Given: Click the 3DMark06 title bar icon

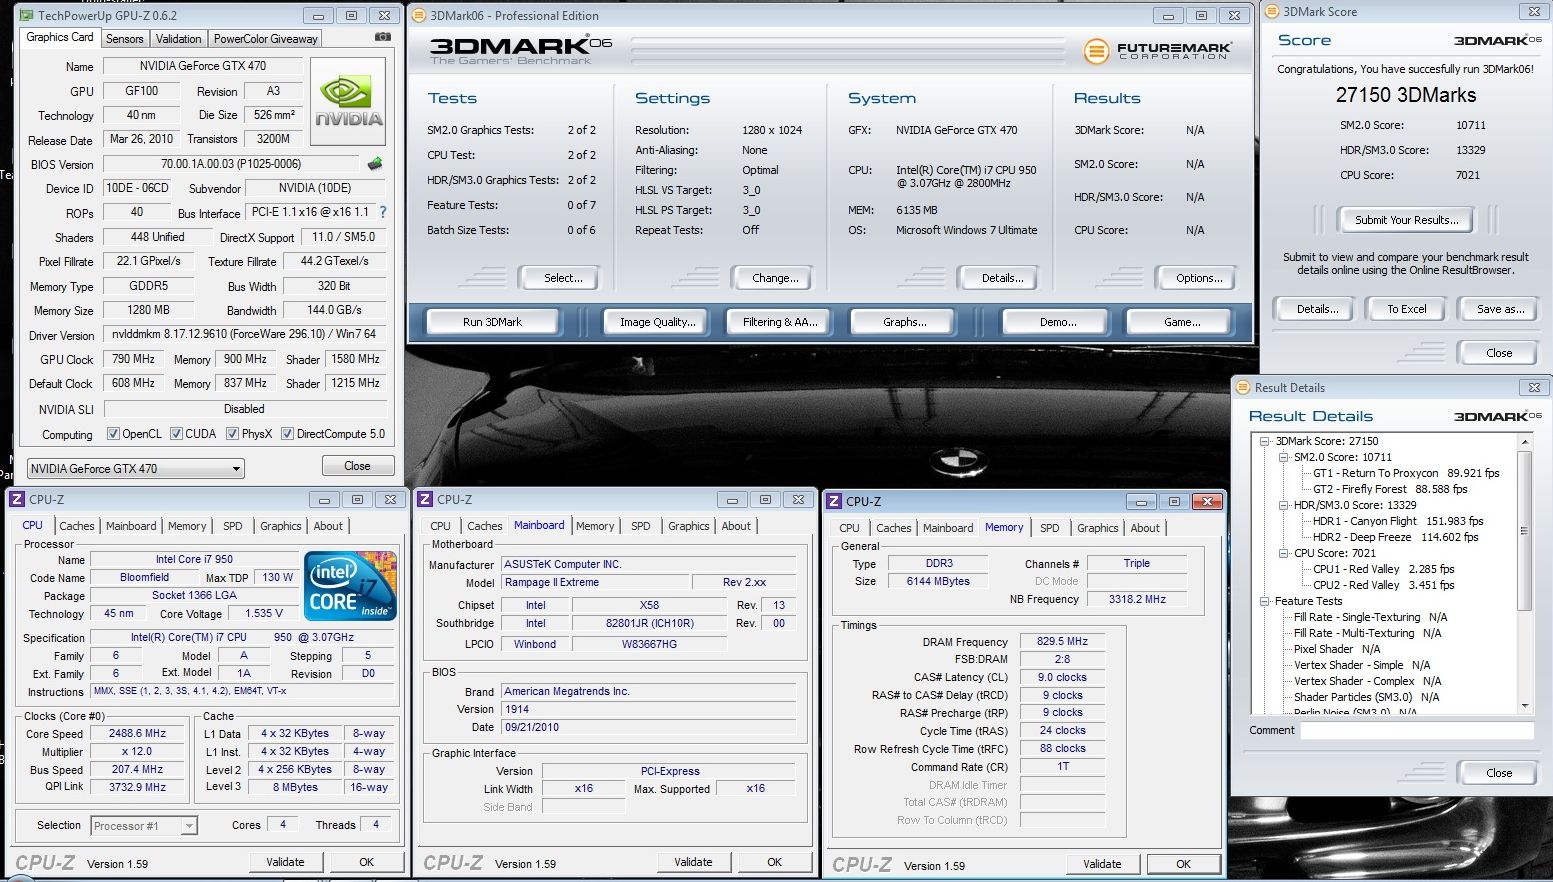Looking at the screenshot, I should click(419, 16).
